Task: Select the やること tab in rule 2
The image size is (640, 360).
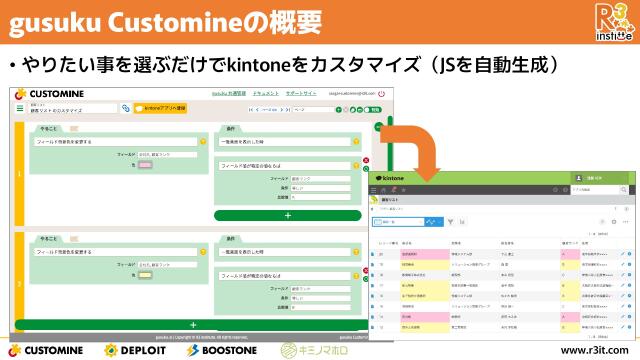Action: pos(49,239)
